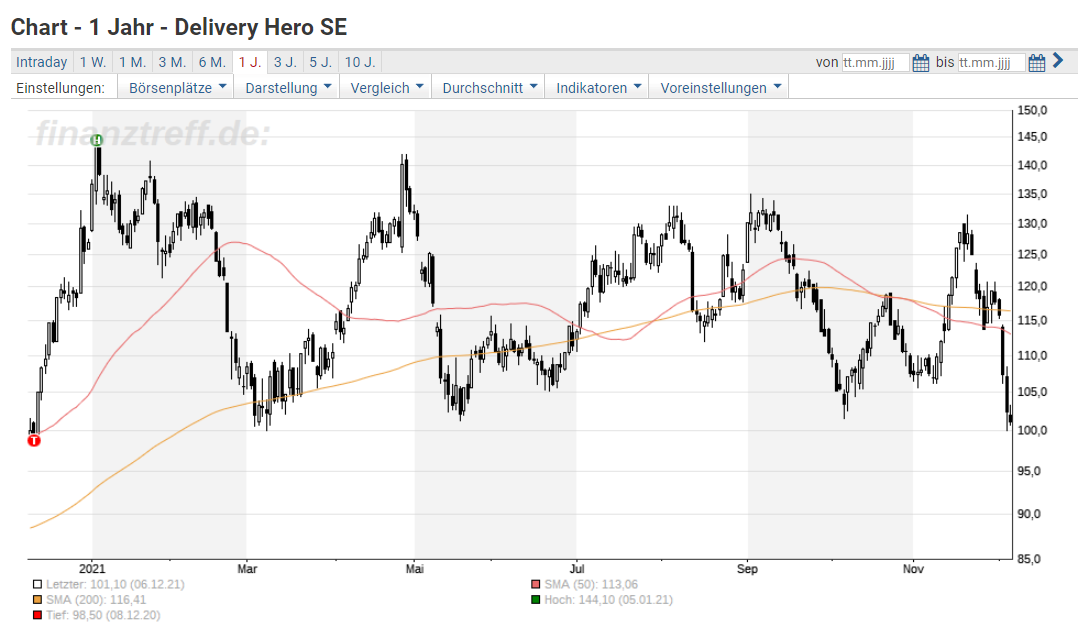Switch to the 1 W. range tab

click(x=92, y=62)
